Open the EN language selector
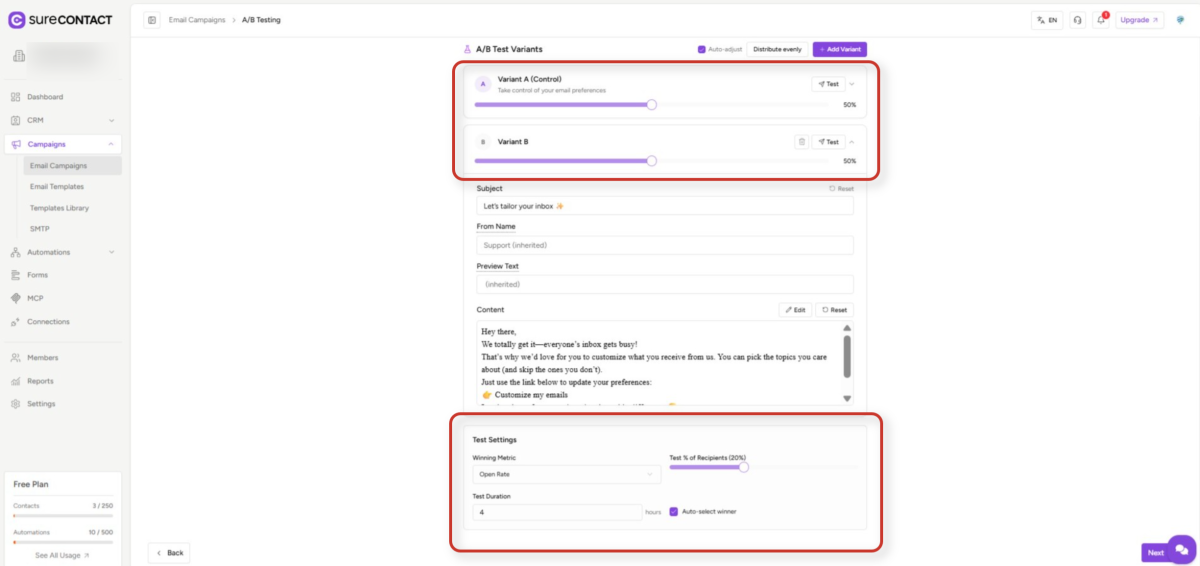The image size is (1200, 566). (x=1047, y=20)
